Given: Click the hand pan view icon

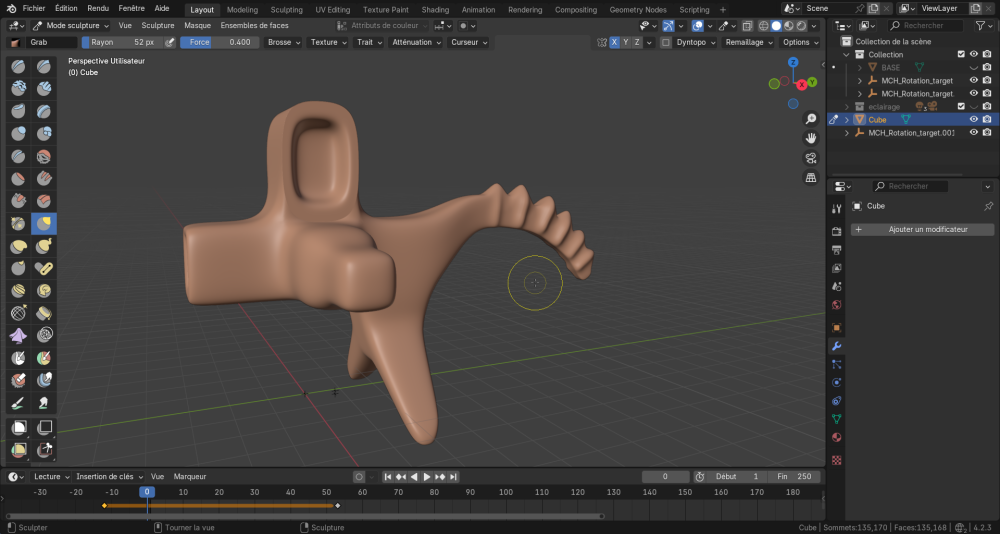Looking at the screenshot, I should (811, 138).
